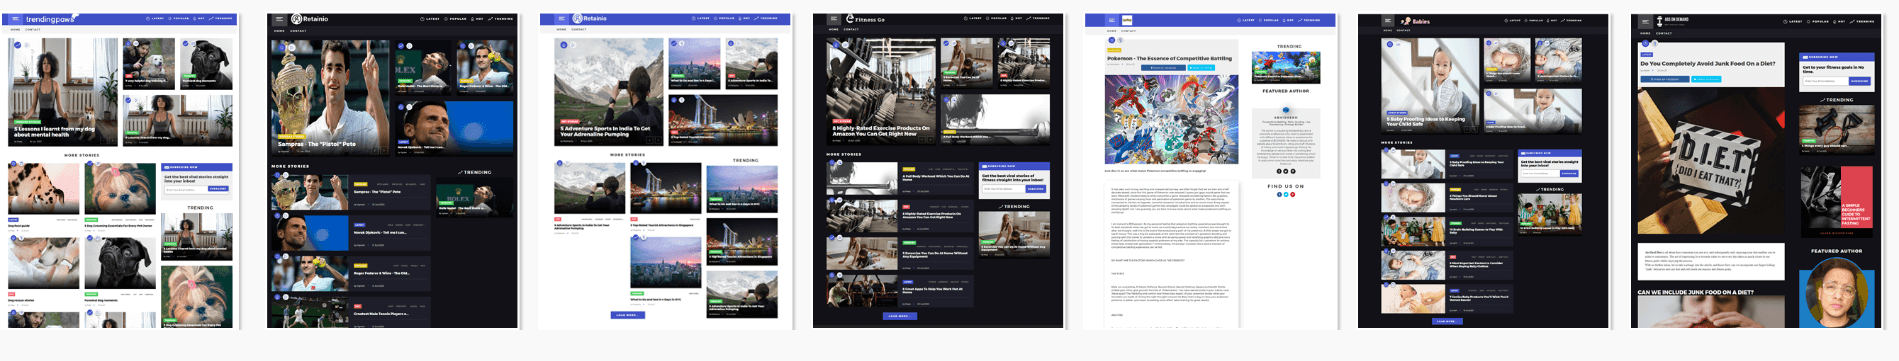Click the Fitness Go logo
1899x361 pixels.
coord(865,19)
